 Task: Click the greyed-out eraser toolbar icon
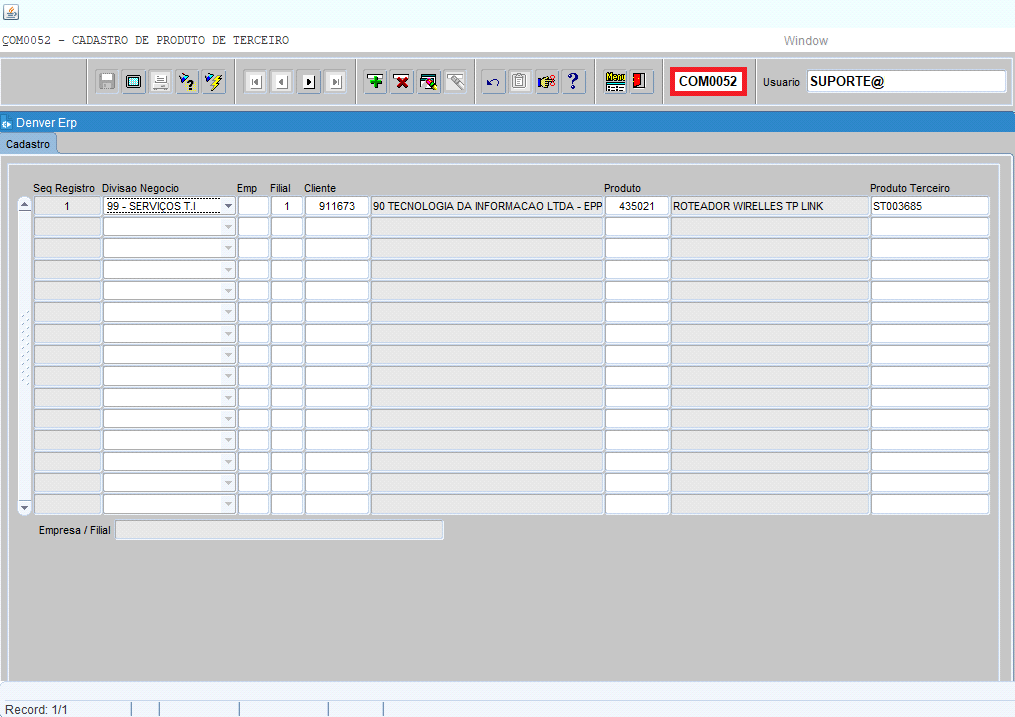click(455, 82)
